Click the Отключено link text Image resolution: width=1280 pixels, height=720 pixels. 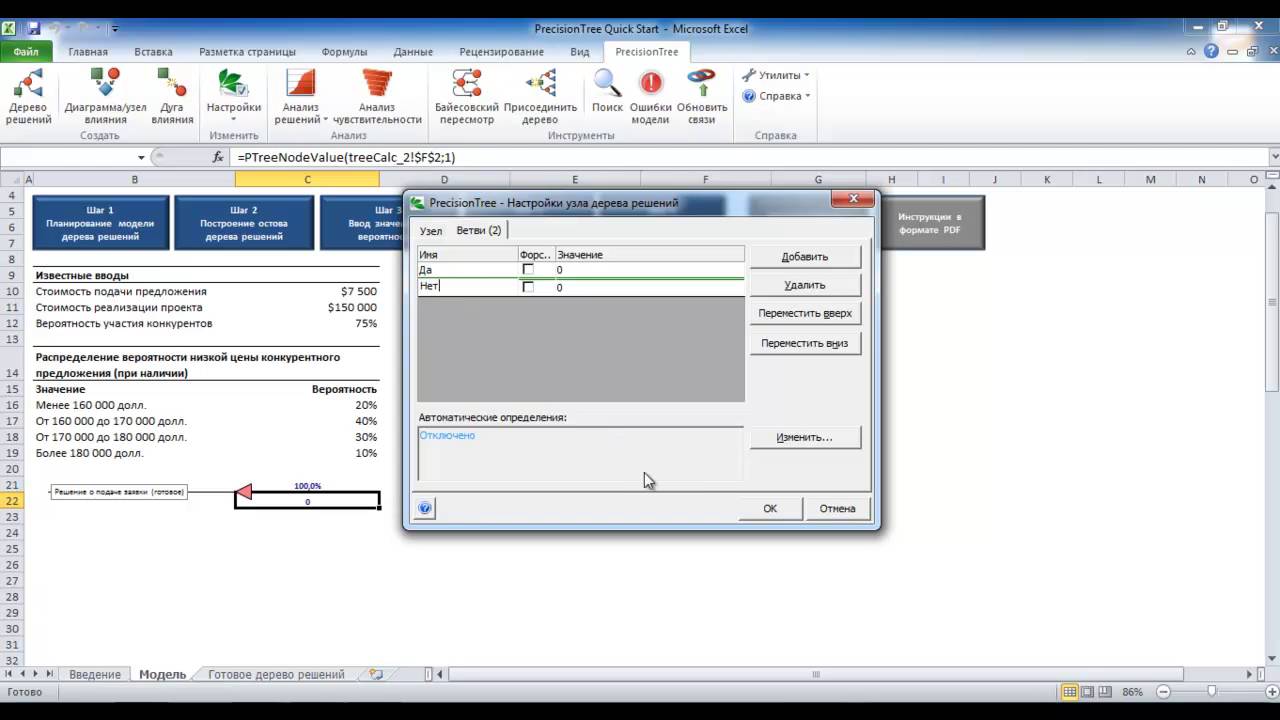447,435
